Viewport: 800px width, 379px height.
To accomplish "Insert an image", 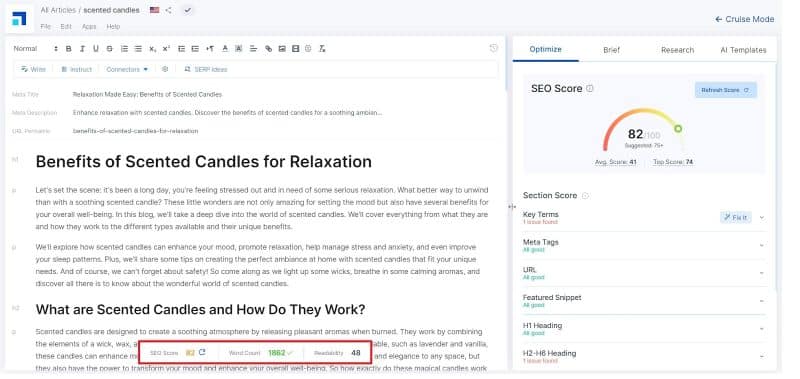I will tap(282, 49).
